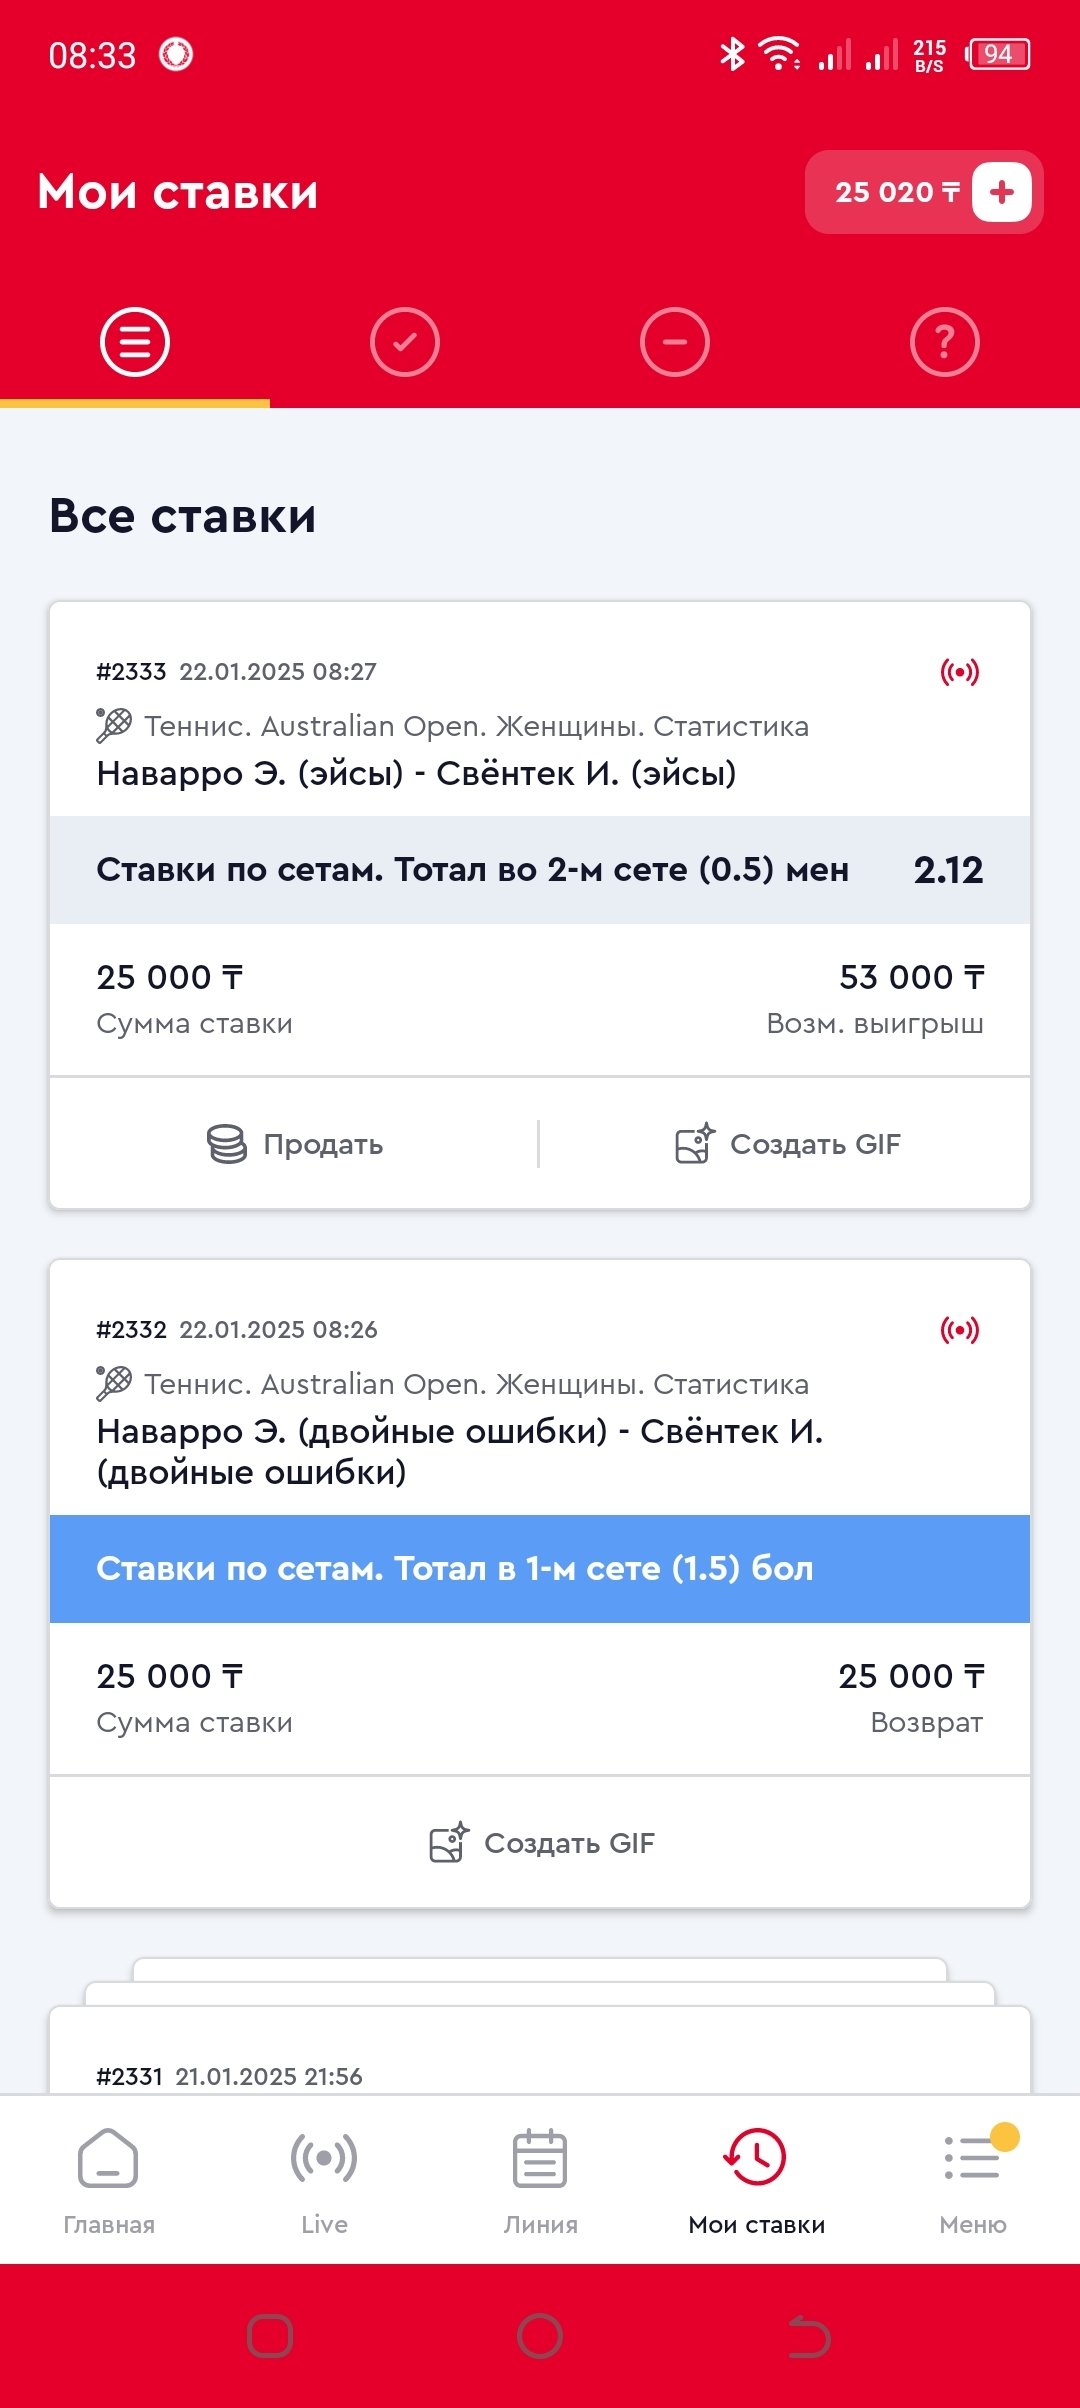Open the Линия calendar tab

[540, 2180]
